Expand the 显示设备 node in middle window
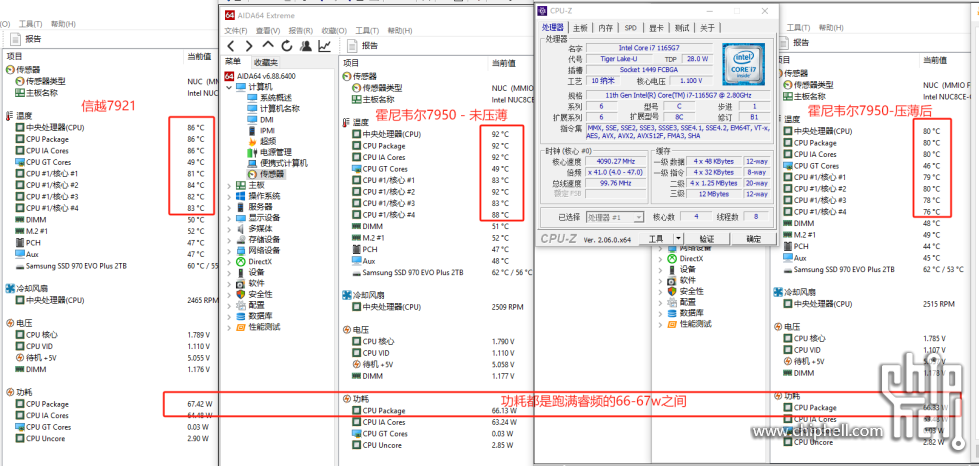Image resolution: width=979 pixels, height=466 pixels. tap(229, 218)
